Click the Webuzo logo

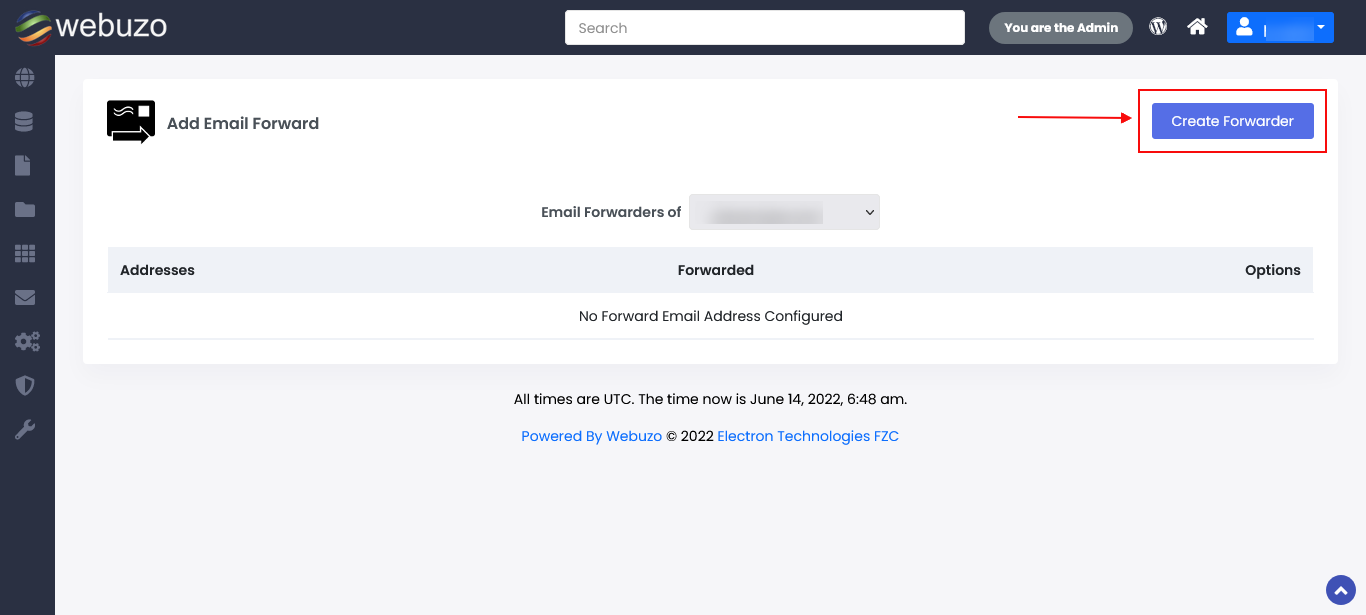(x=90, y=27)
